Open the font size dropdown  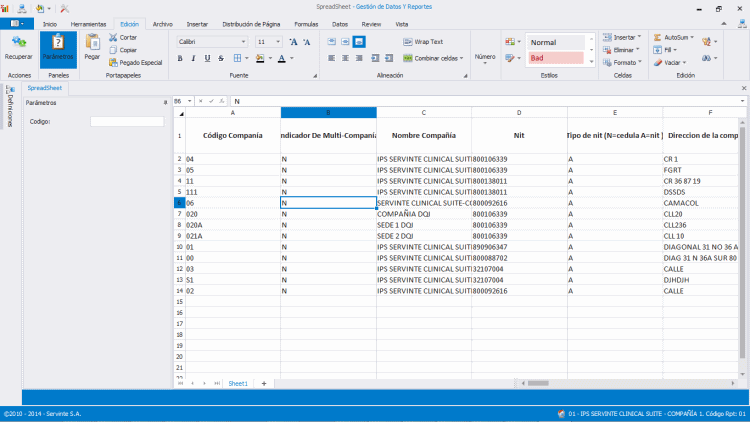(278, 42)
